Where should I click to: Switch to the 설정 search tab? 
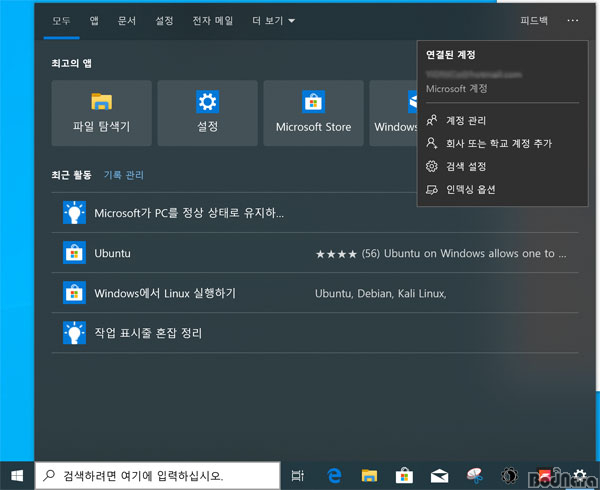click(164, 21)
